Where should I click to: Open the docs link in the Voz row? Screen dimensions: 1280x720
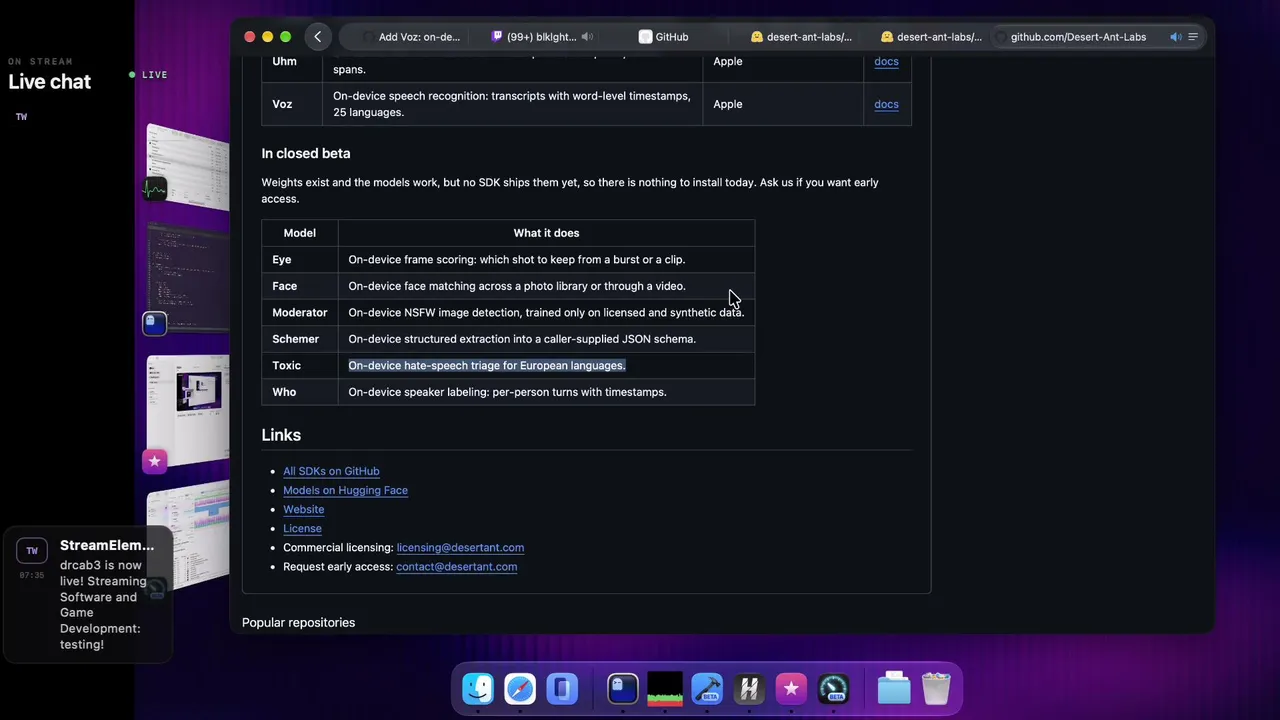pyautogui.click(x=886, y=104)
